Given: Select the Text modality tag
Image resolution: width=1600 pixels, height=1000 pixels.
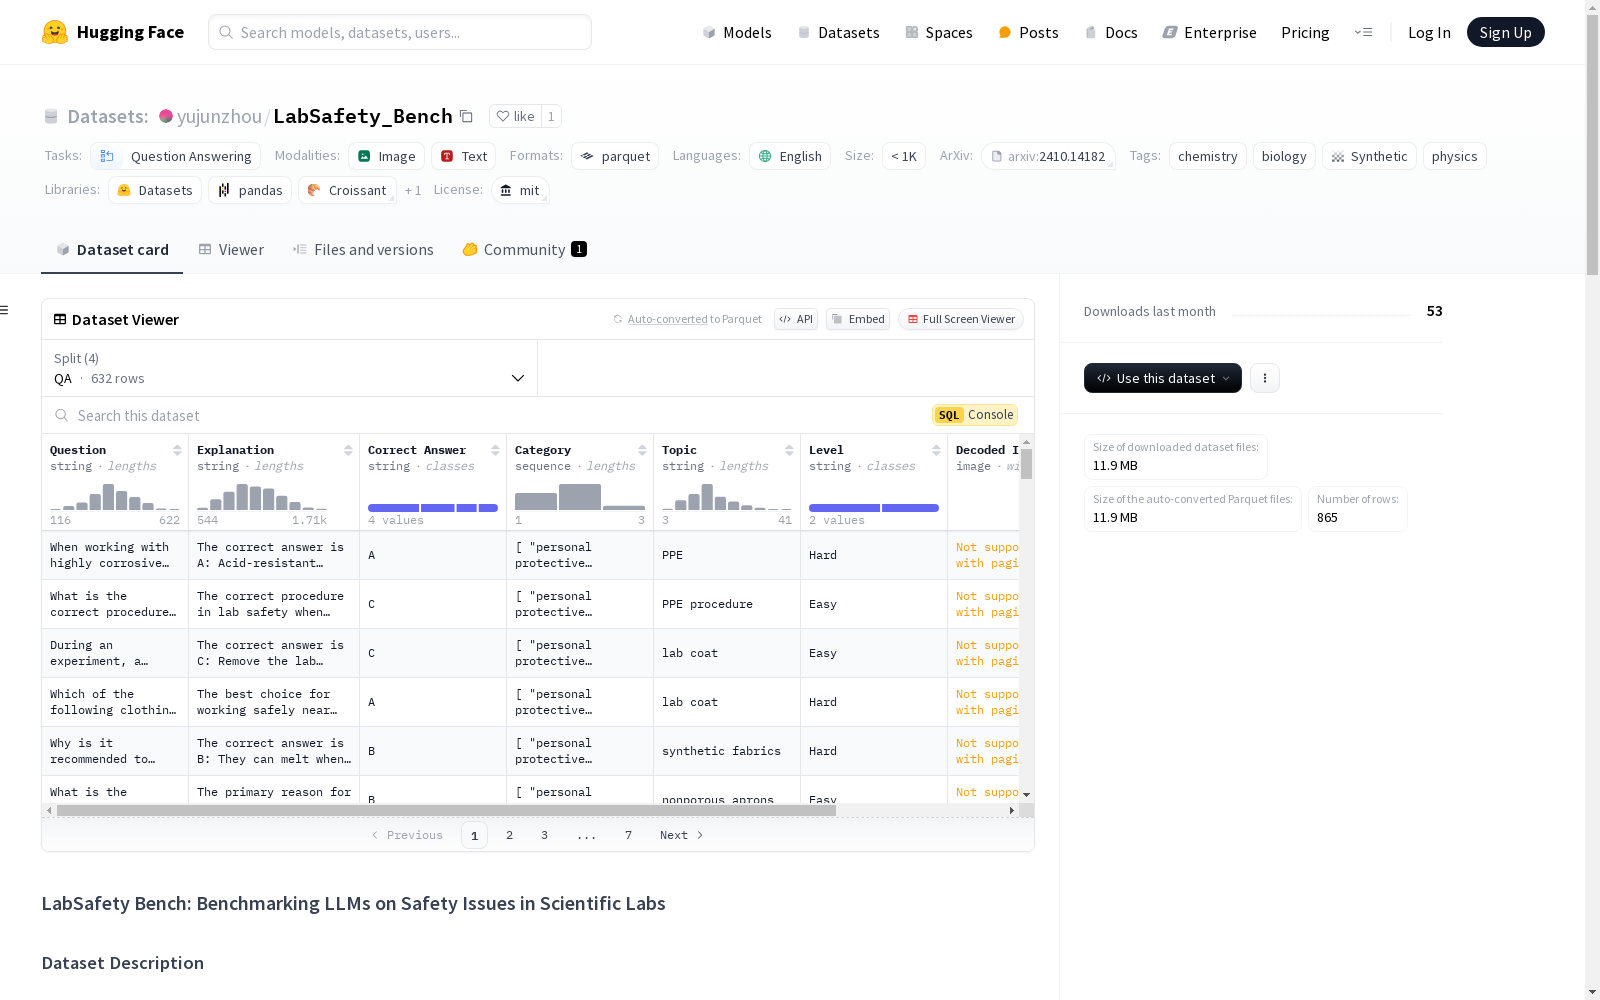Looking at the screenshot, I should [464, 156].
